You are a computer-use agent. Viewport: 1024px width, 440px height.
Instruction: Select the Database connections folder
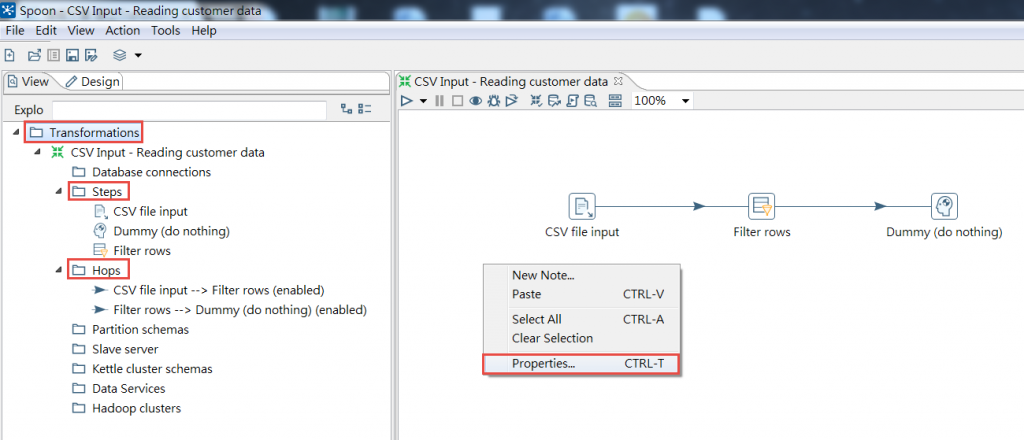coord(142,172)
